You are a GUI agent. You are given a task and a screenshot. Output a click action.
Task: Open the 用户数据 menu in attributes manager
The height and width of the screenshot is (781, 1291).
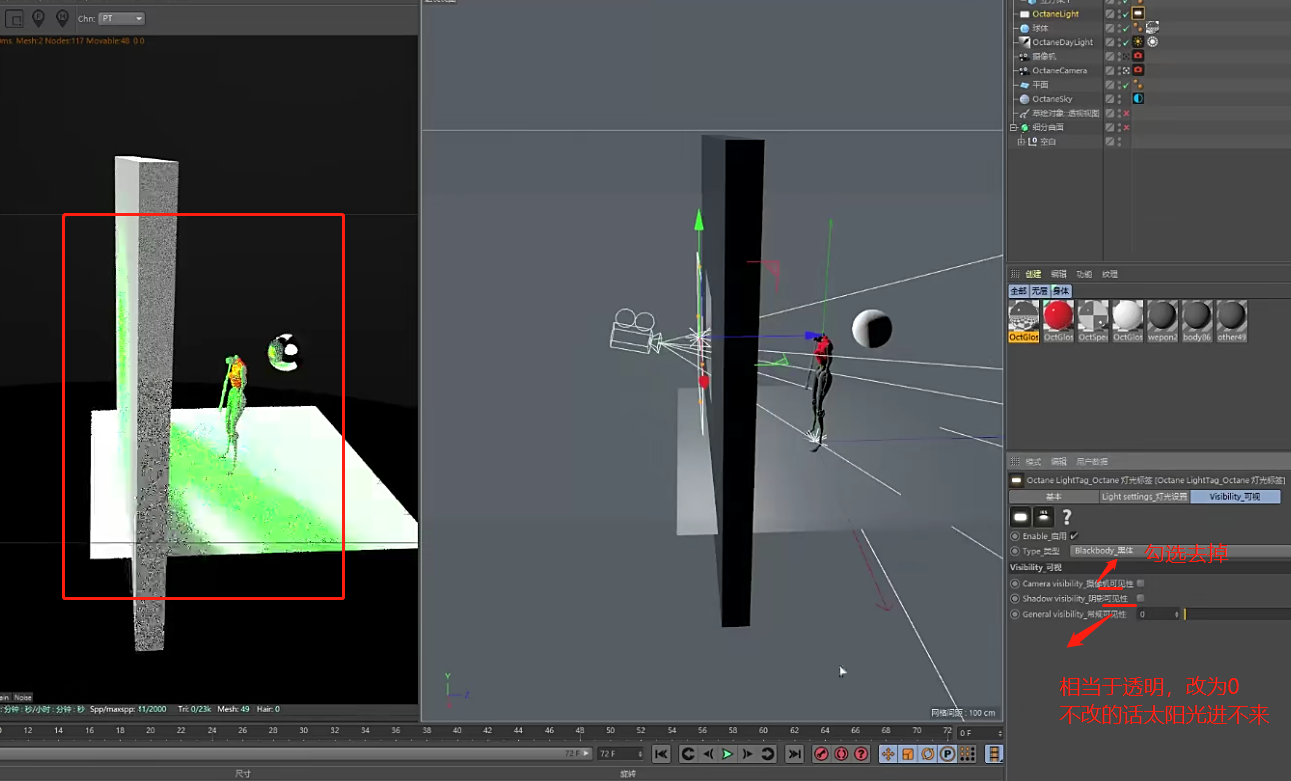coord(1092,462)
